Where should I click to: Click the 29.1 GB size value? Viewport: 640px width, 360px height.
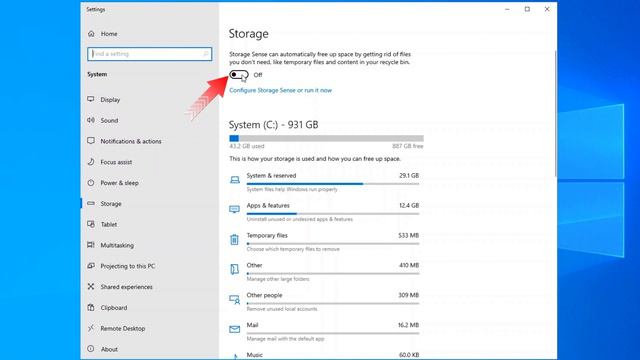click(x=409, y=176)
